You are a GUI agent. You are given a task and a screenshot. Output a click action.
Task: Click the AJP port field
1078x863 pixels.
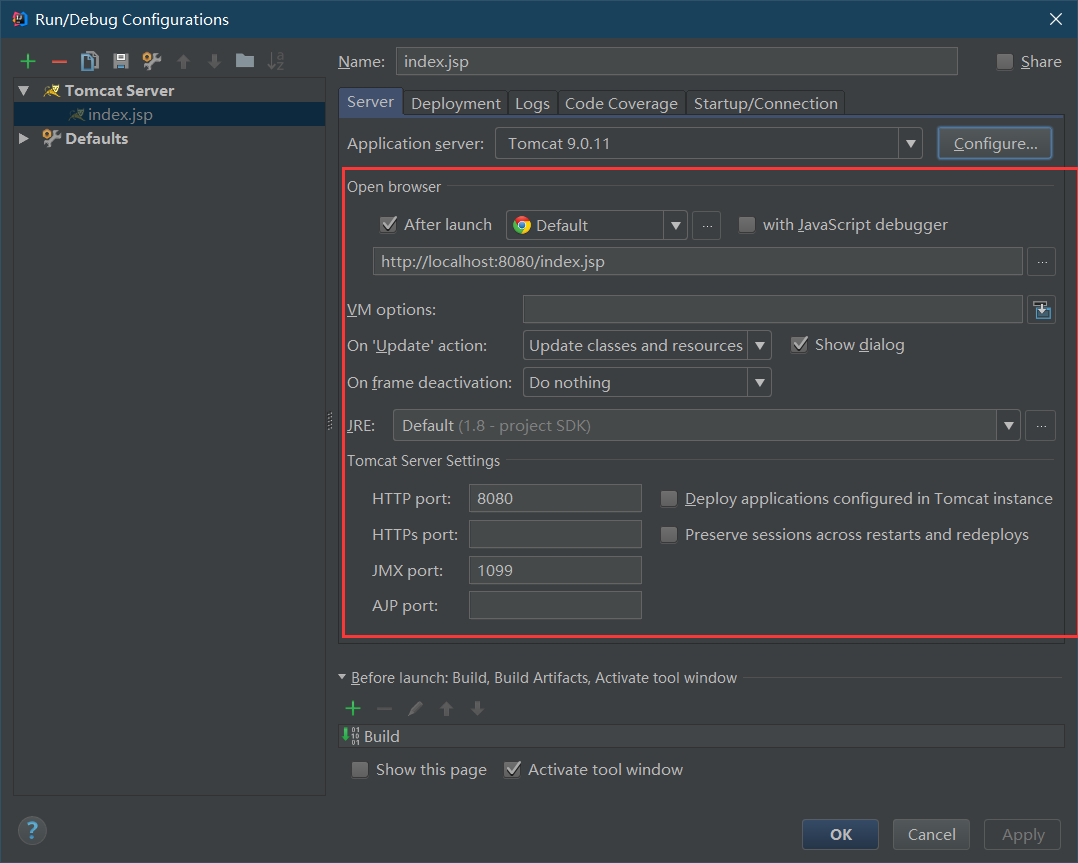555,605
